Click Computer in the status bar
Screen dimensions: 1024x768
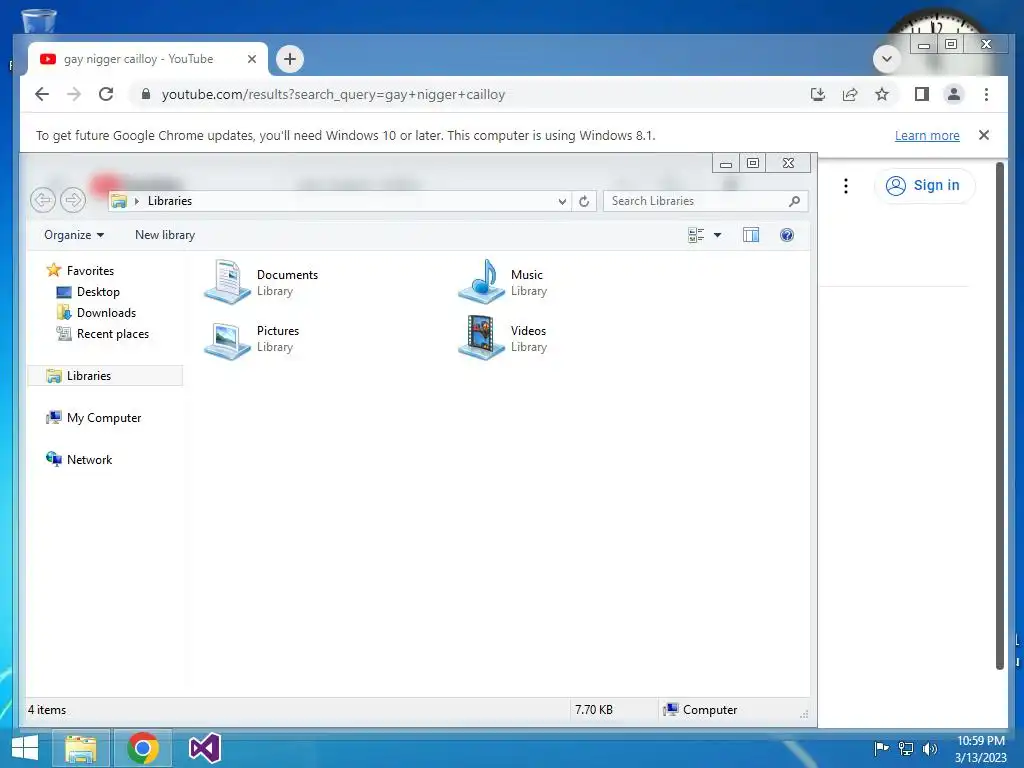point(700,709)
